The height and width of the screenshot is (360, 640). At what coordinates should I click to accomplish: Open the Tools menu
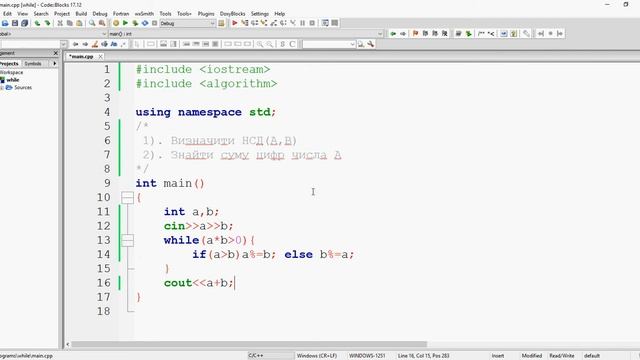(165, 13)
